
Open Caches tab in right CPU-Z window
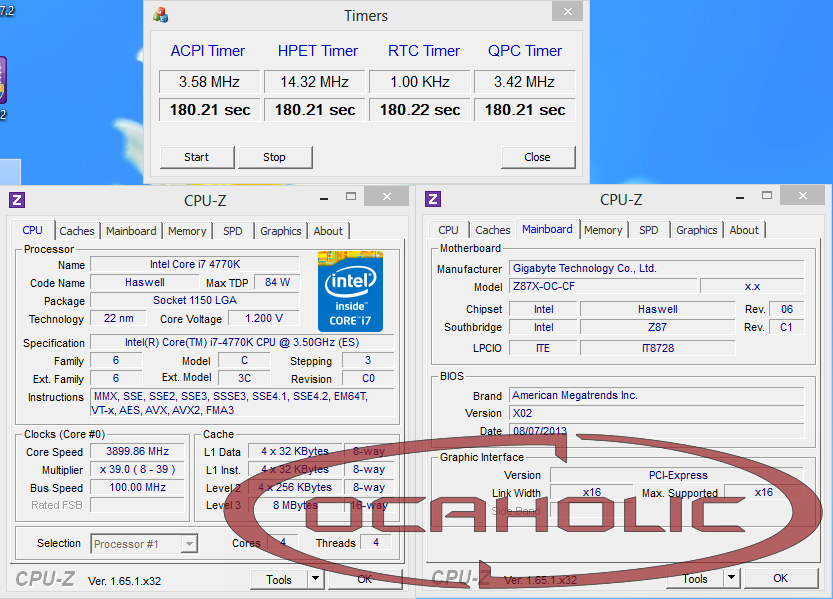click(493, 230)
